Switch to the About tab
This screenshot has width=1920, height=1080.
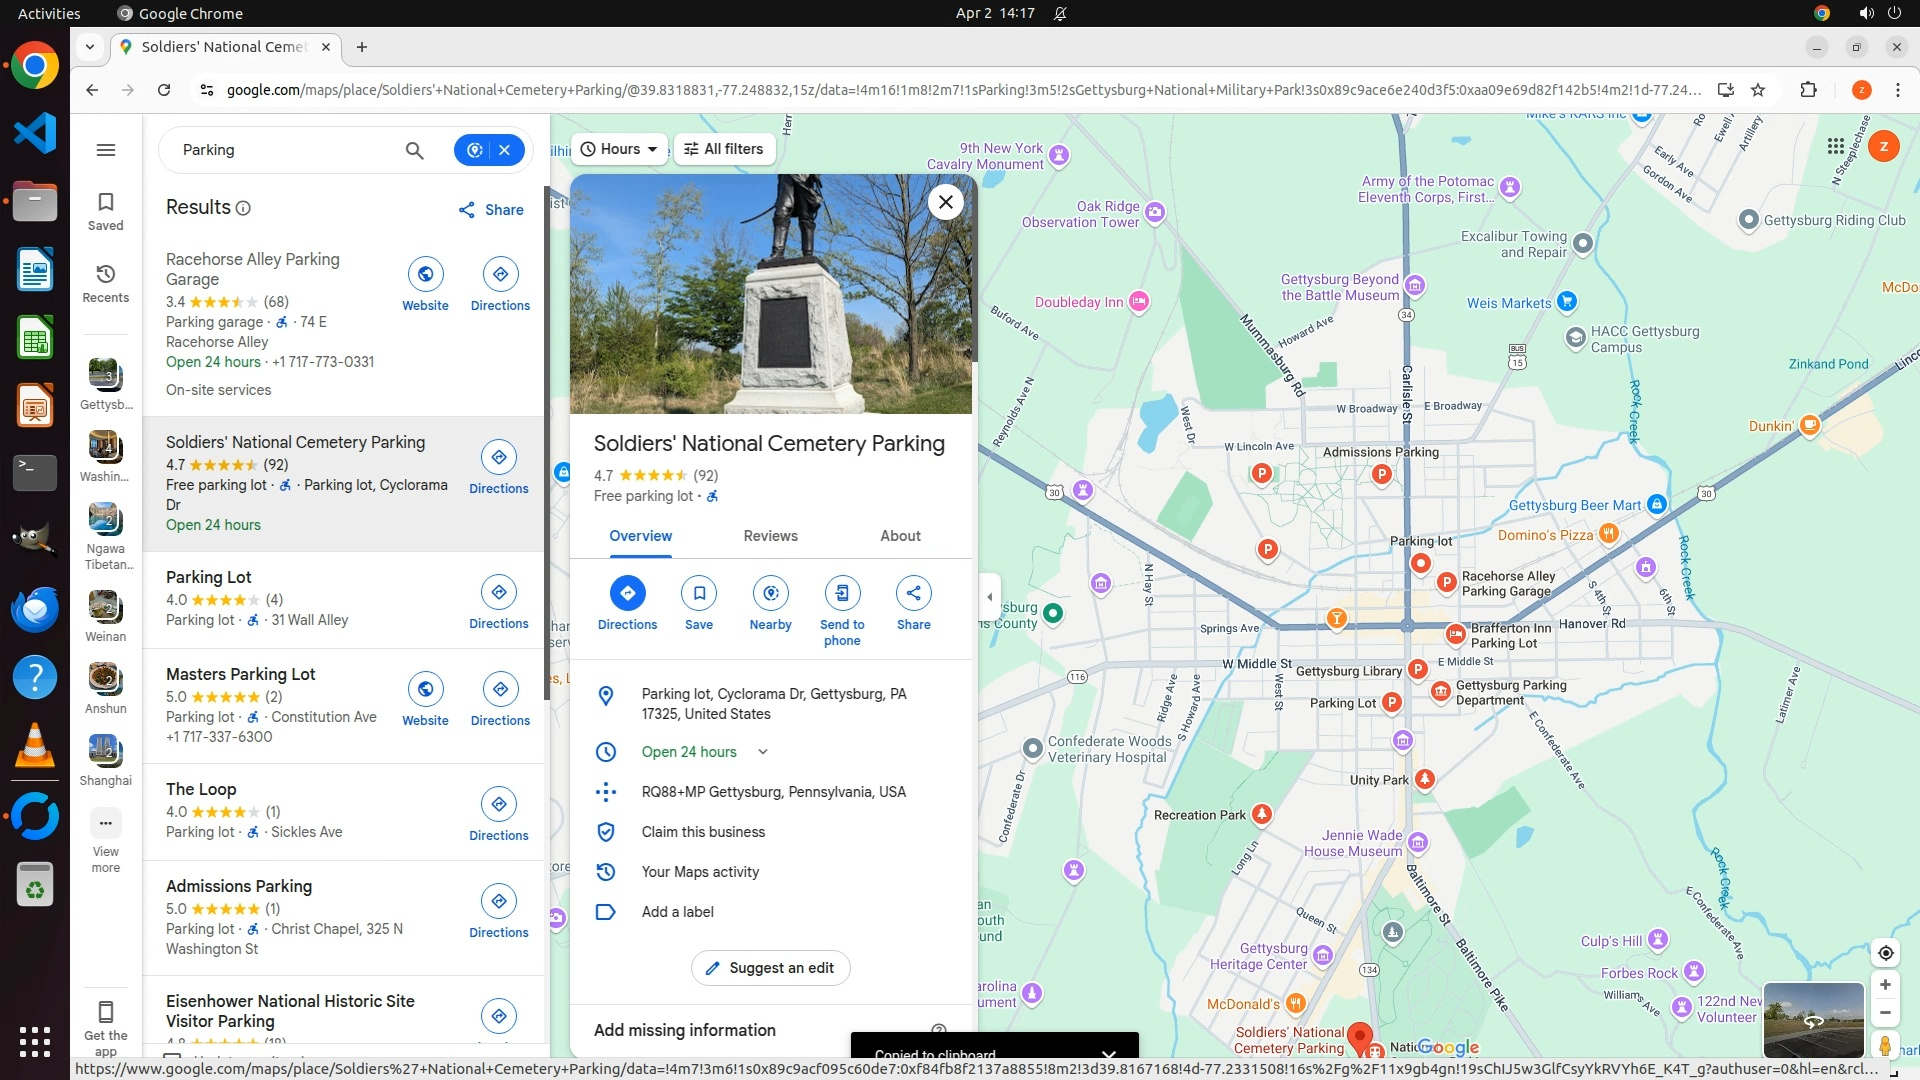coord(900,536)
